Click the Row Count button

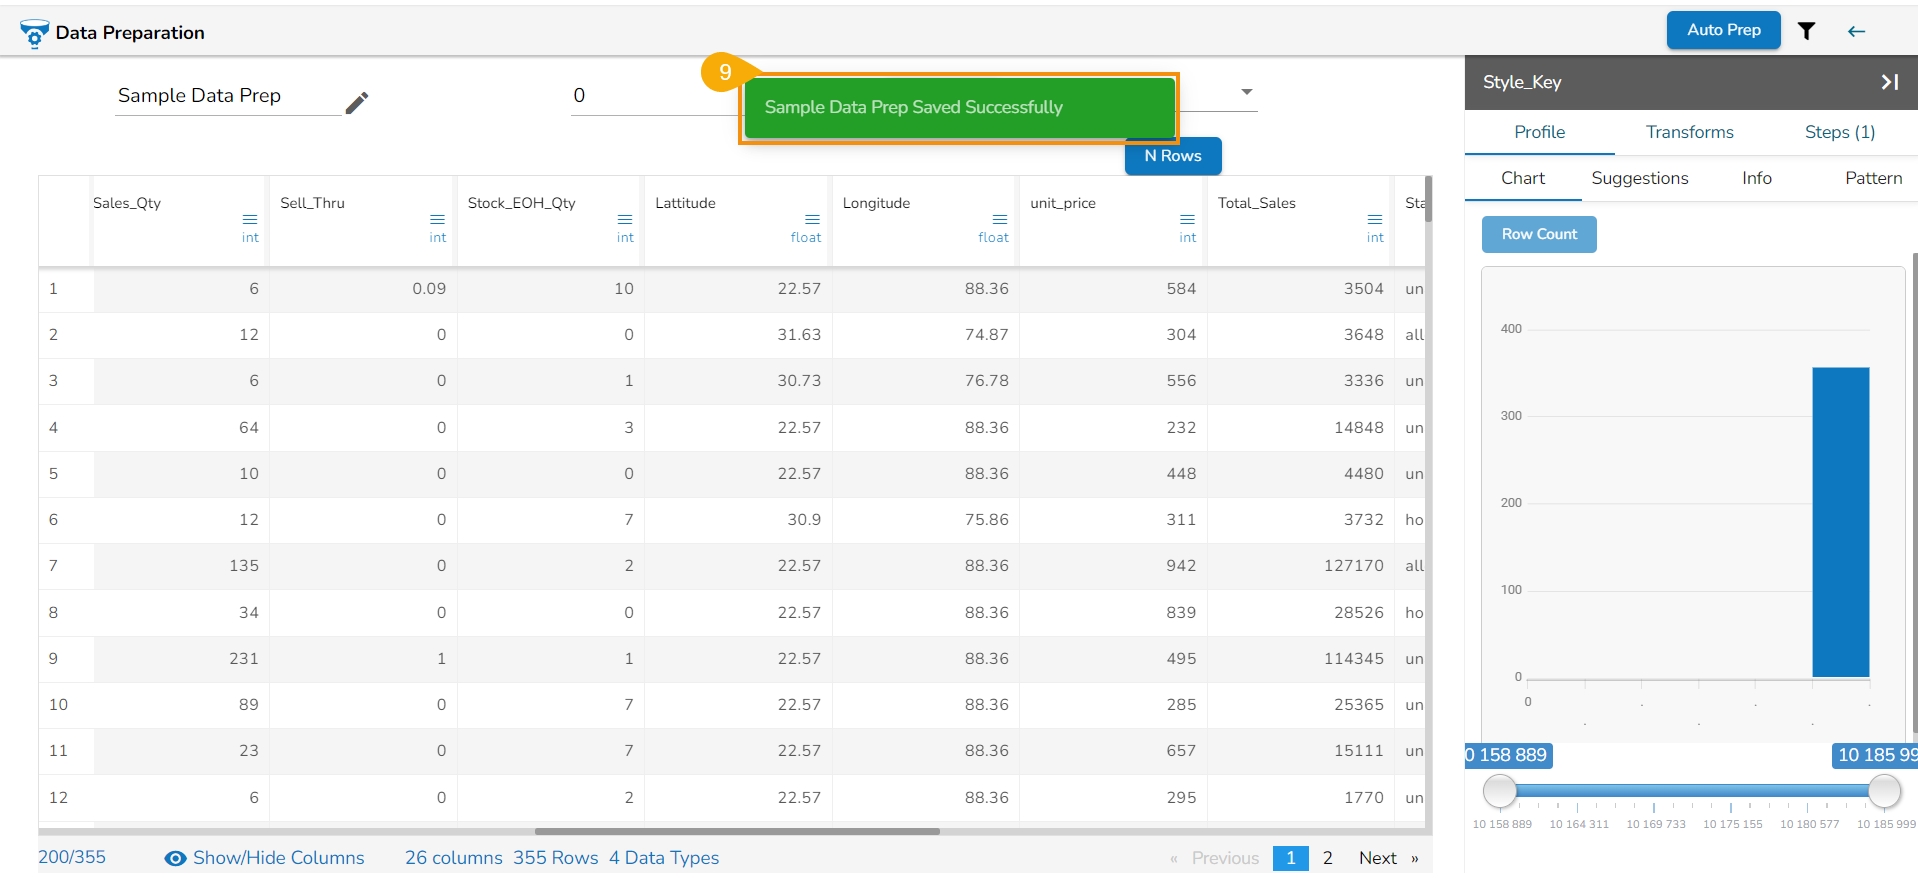click(1538, 234)
